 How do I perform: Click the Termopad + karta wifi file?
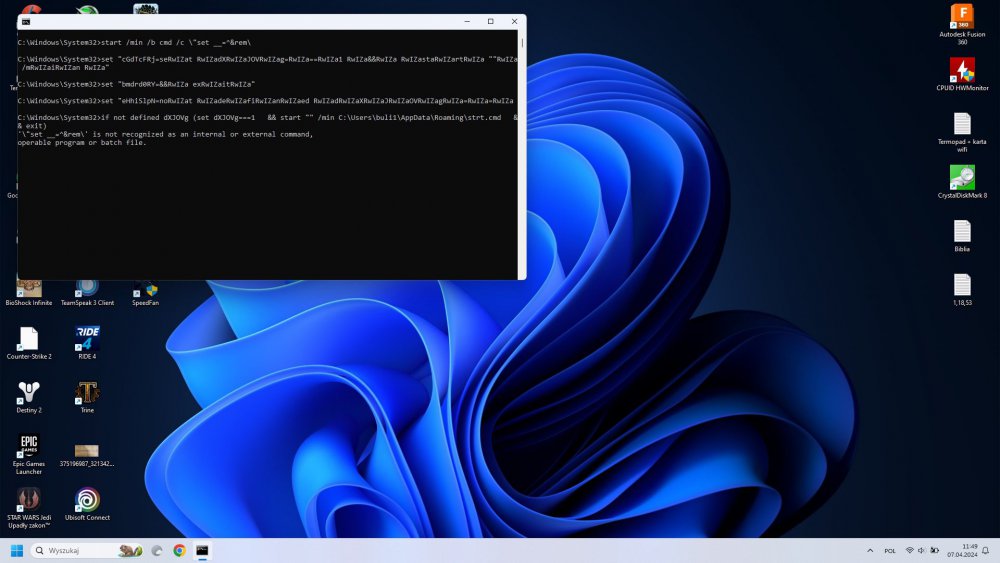click(x=961, y=124)
